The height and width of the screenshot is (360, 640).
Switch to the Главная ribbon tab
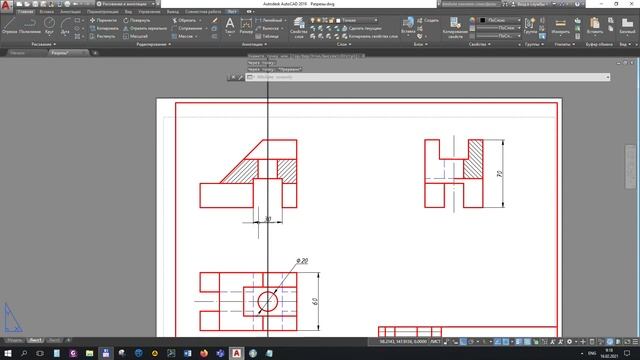[25, 12]
